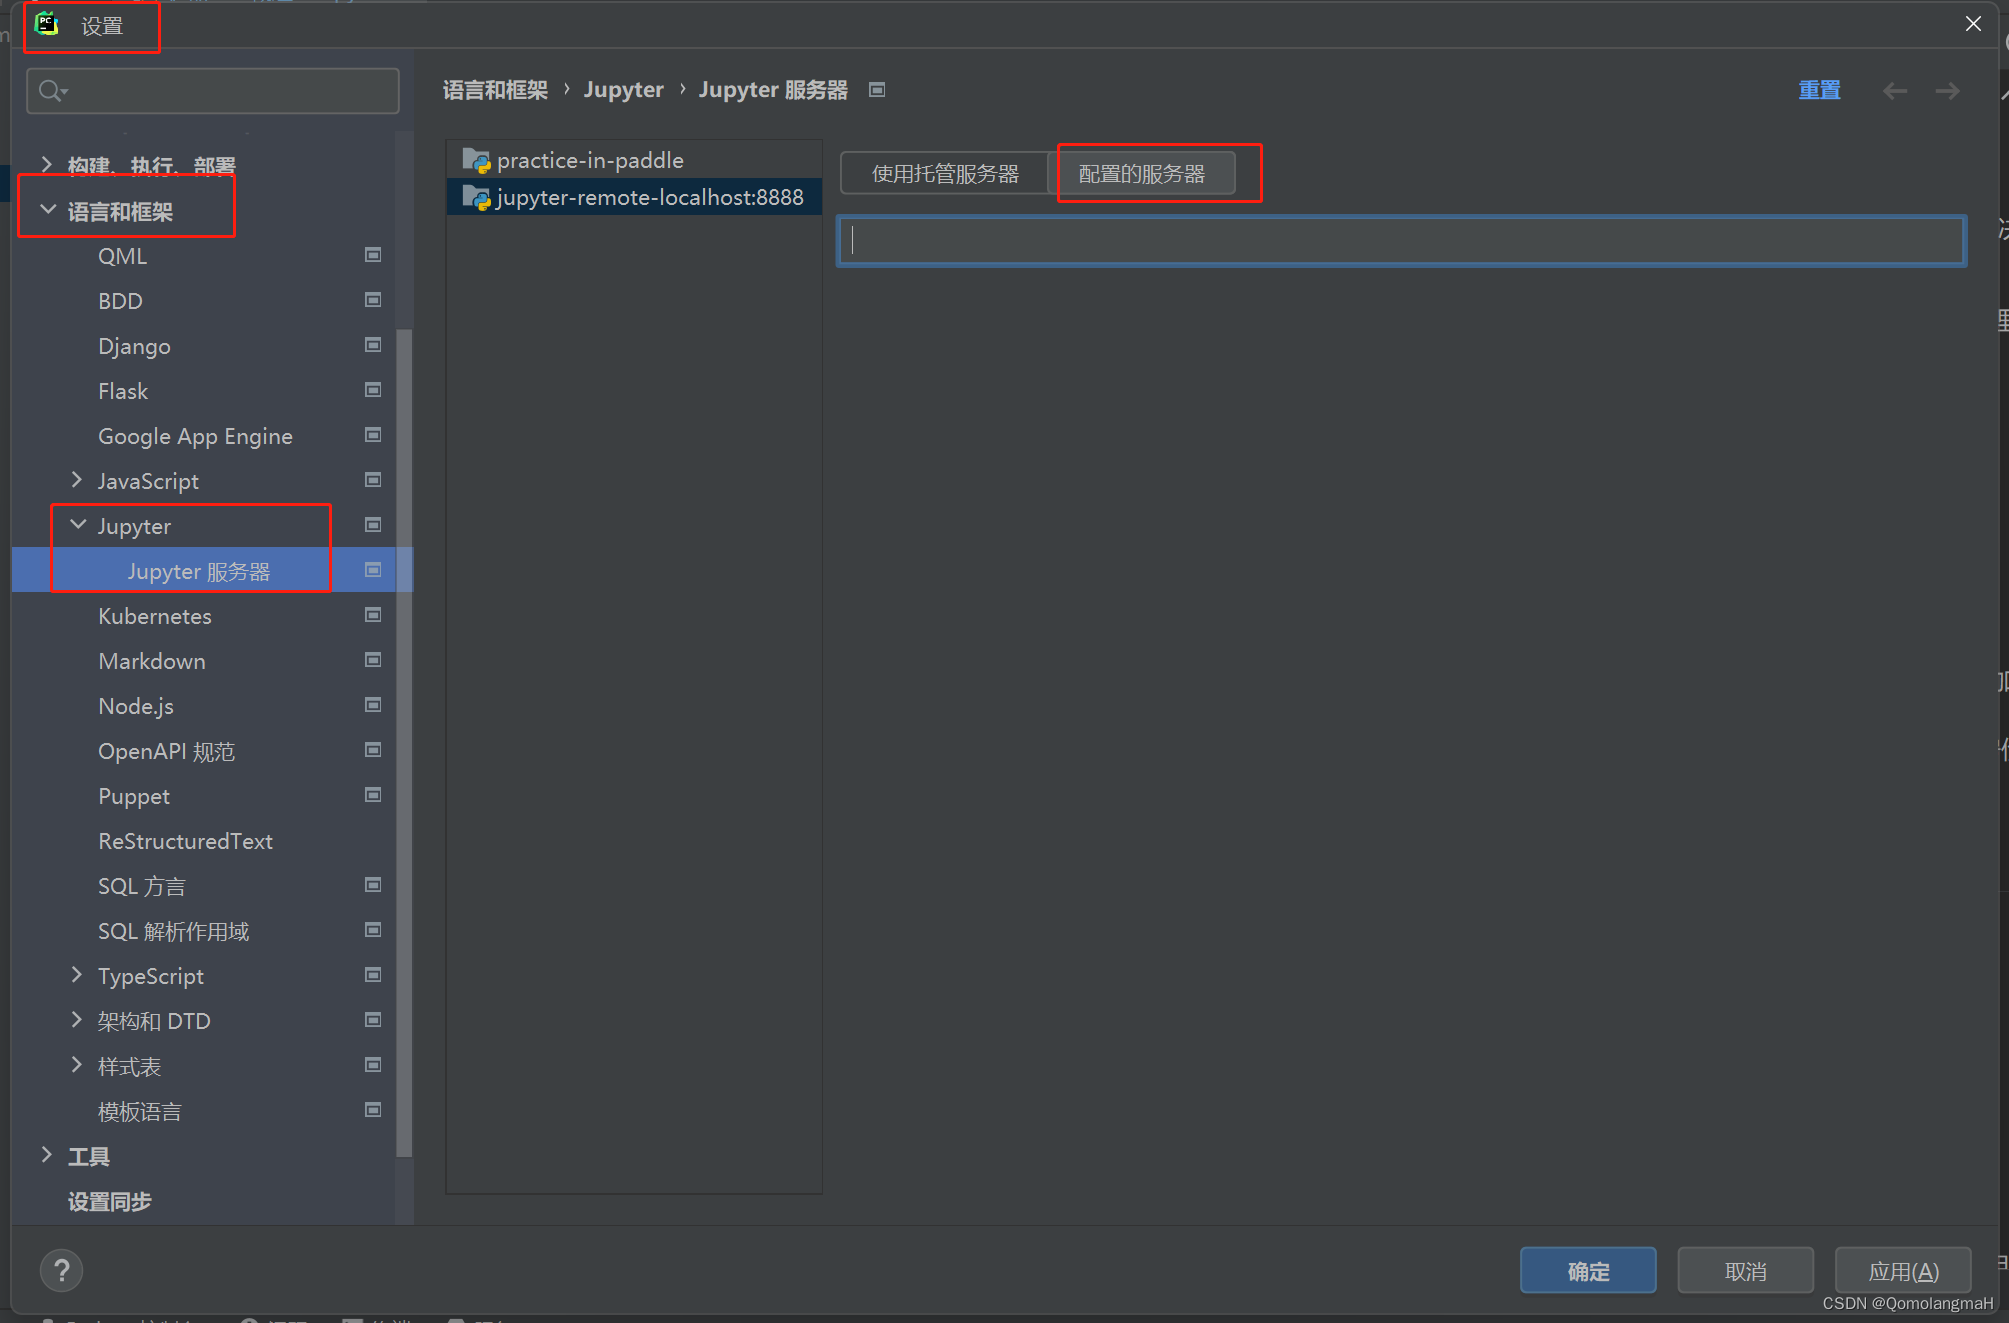
Task: Collapse the Jupyter tree node
Action: (x=78, y=525)
